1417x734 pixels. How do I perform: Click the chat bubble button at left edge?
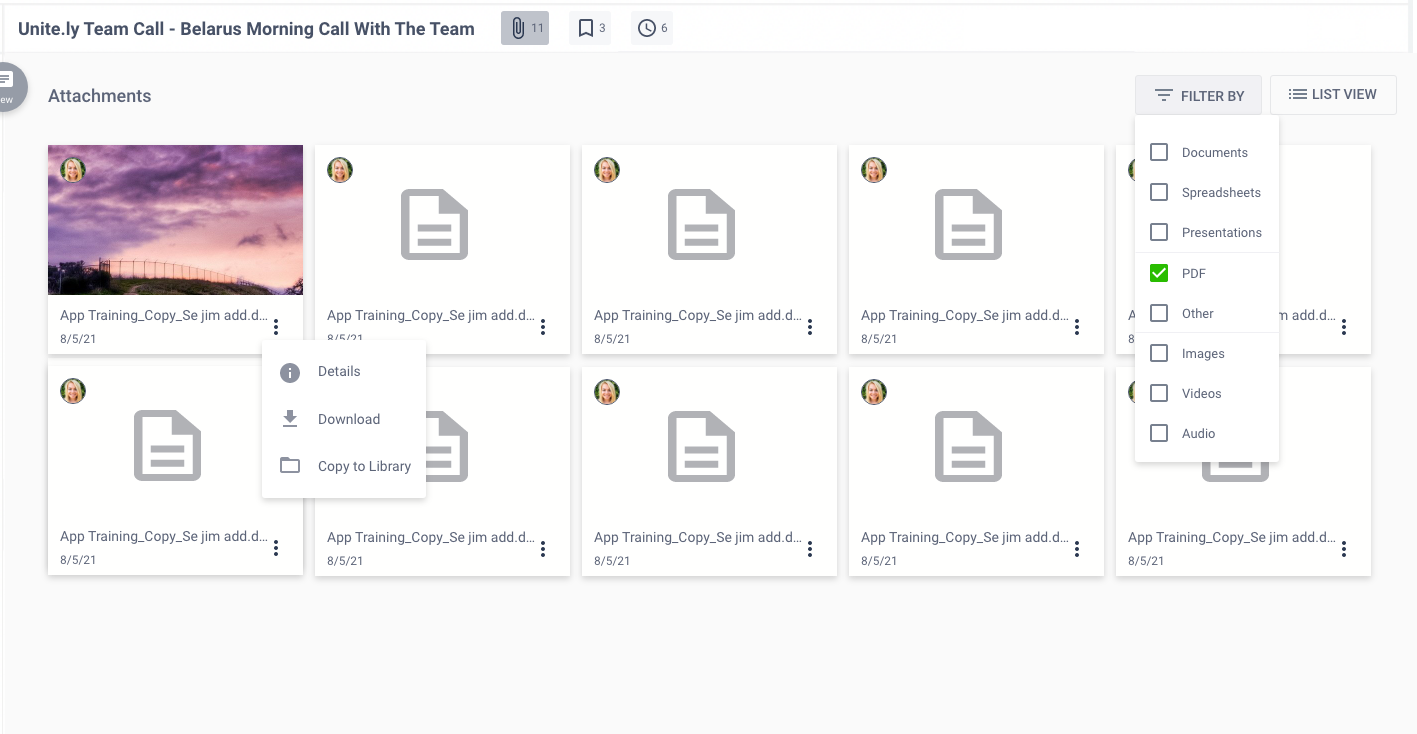click(x=8, y=87)
